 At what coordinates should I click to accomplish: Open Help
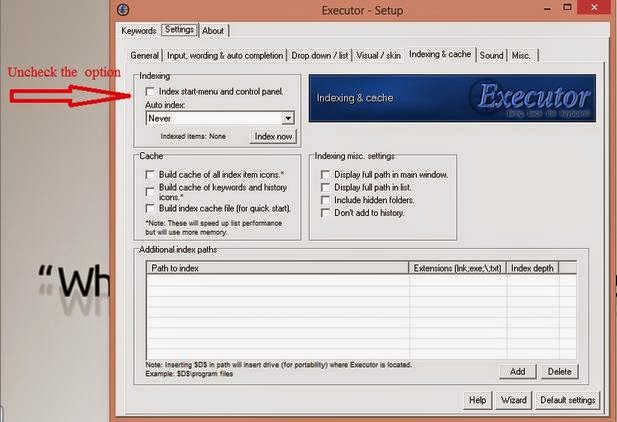(x=477, y=400)
